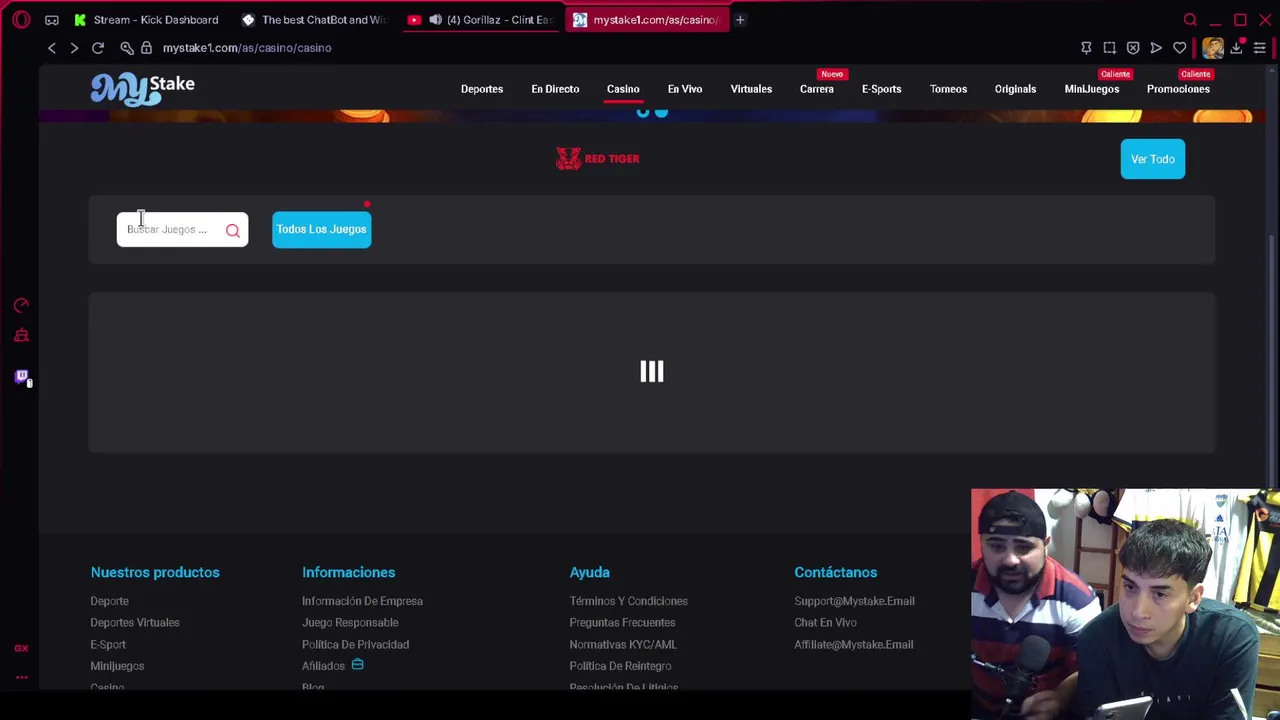This screenshot has height=720, width=1280.
Task: Bookmark the page with the heart icon
Action: pyautogui.click(x=1180, y=48)
